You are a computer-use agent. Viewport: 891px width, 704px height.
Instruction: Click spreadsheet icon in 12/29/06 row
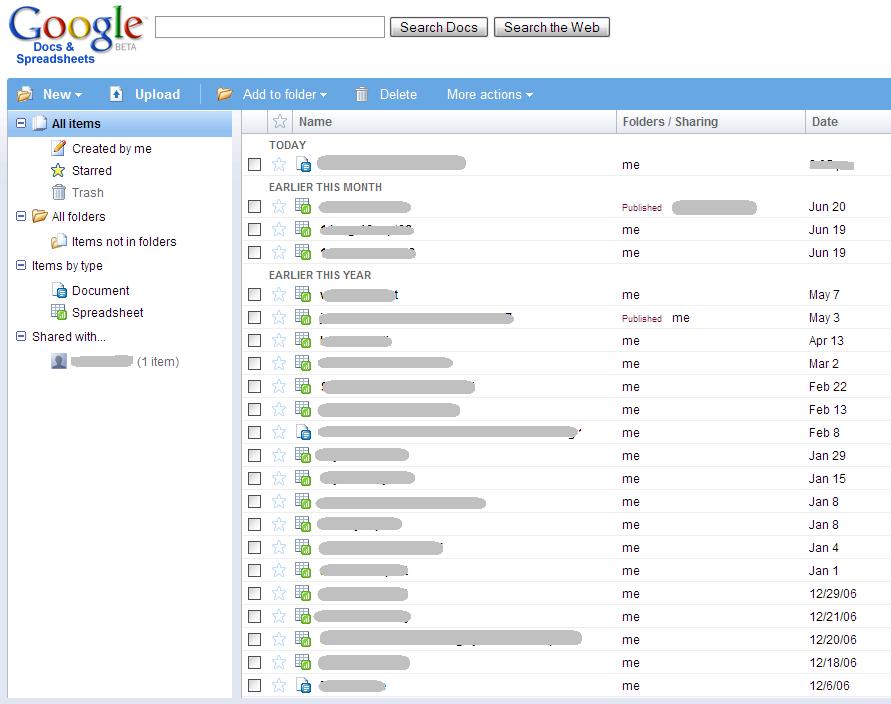(x=303, y=593)
